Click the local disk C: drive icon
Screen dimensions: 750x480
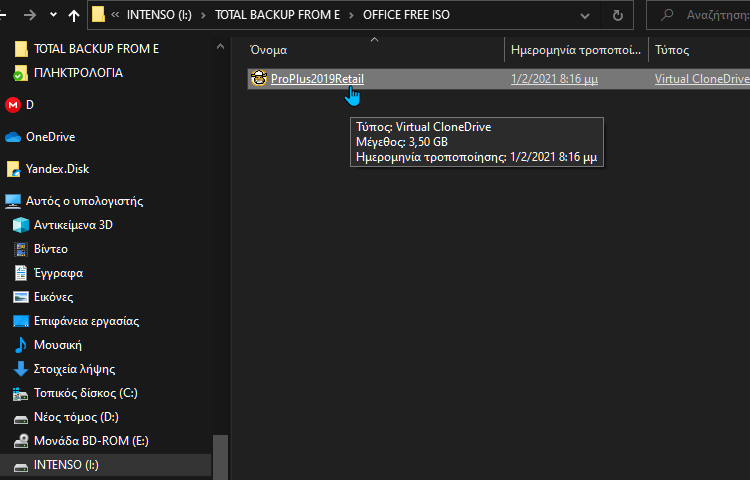pyautogui.click(x=21, y=393)
